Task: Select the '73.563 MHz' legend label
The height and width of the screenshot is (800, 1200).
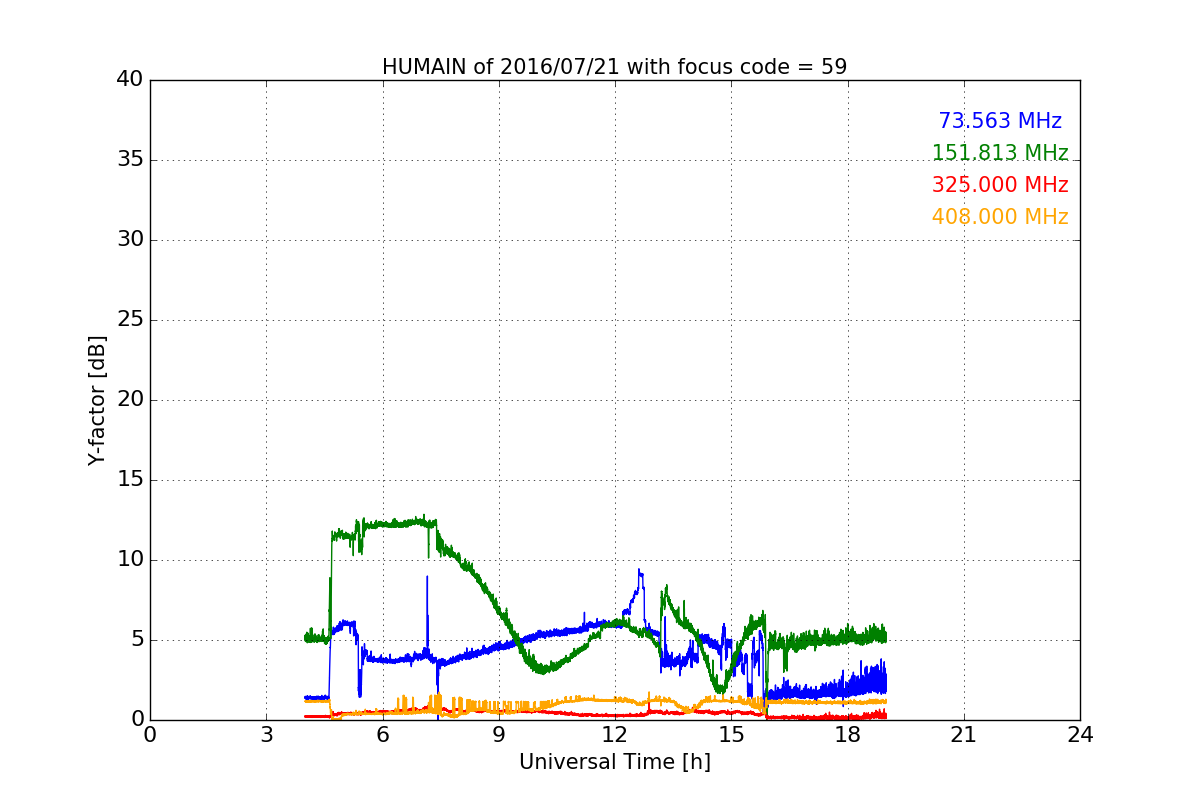Action: click(1000, 121)
